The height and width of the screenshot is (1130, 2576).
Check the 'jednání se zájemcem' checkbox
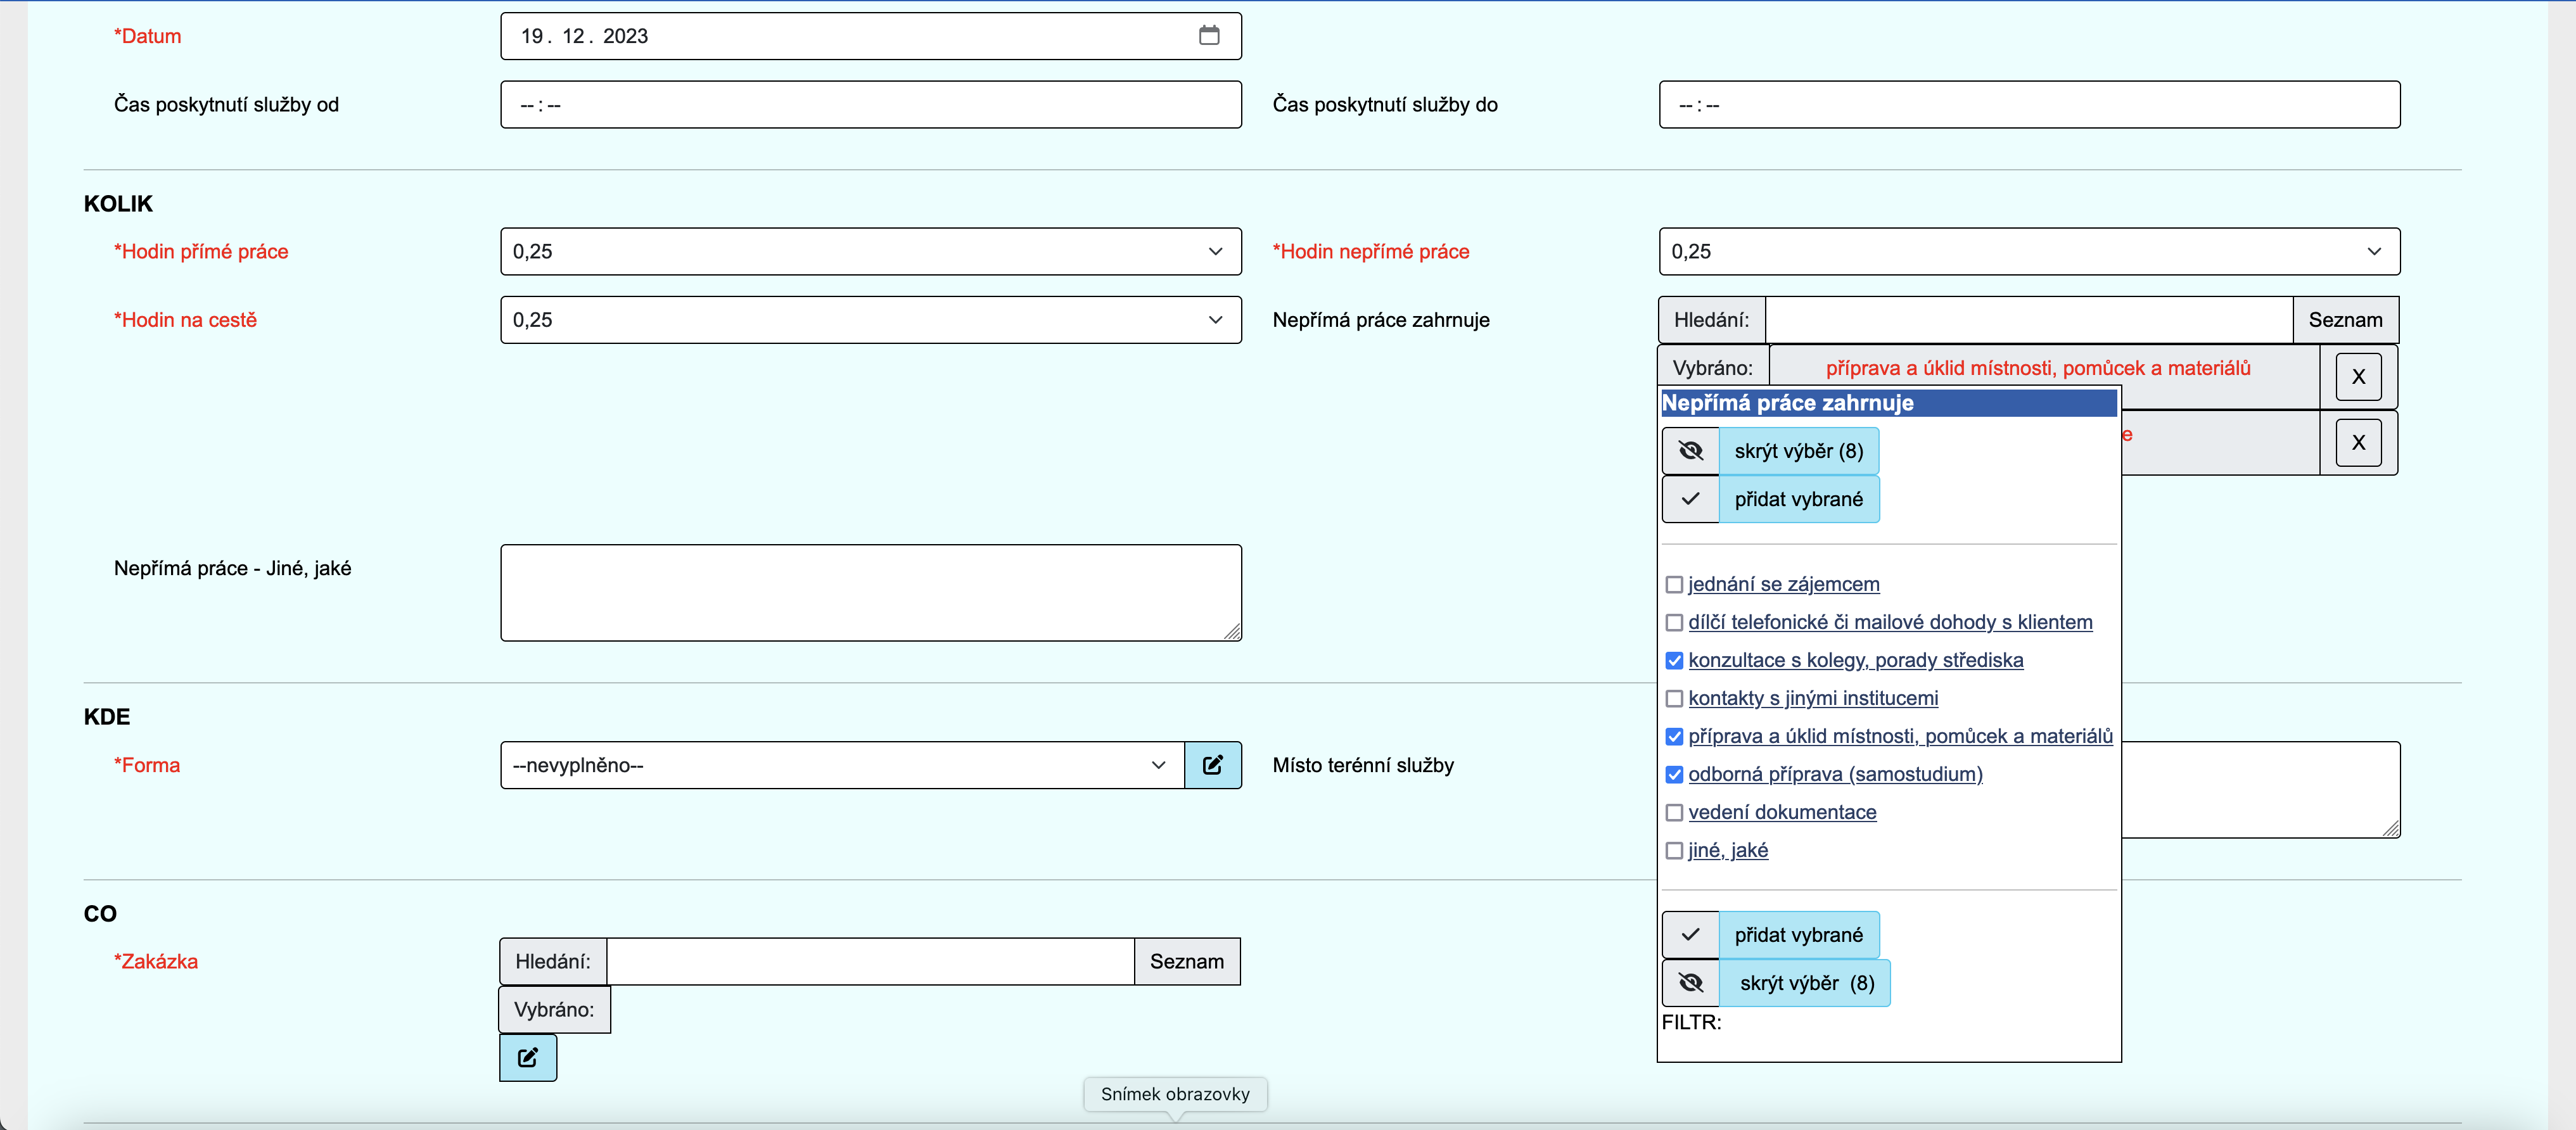click(1674, 585)
